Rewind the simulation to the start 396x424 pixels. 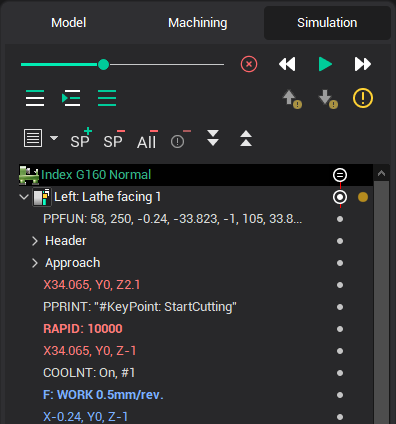[287, 64]
